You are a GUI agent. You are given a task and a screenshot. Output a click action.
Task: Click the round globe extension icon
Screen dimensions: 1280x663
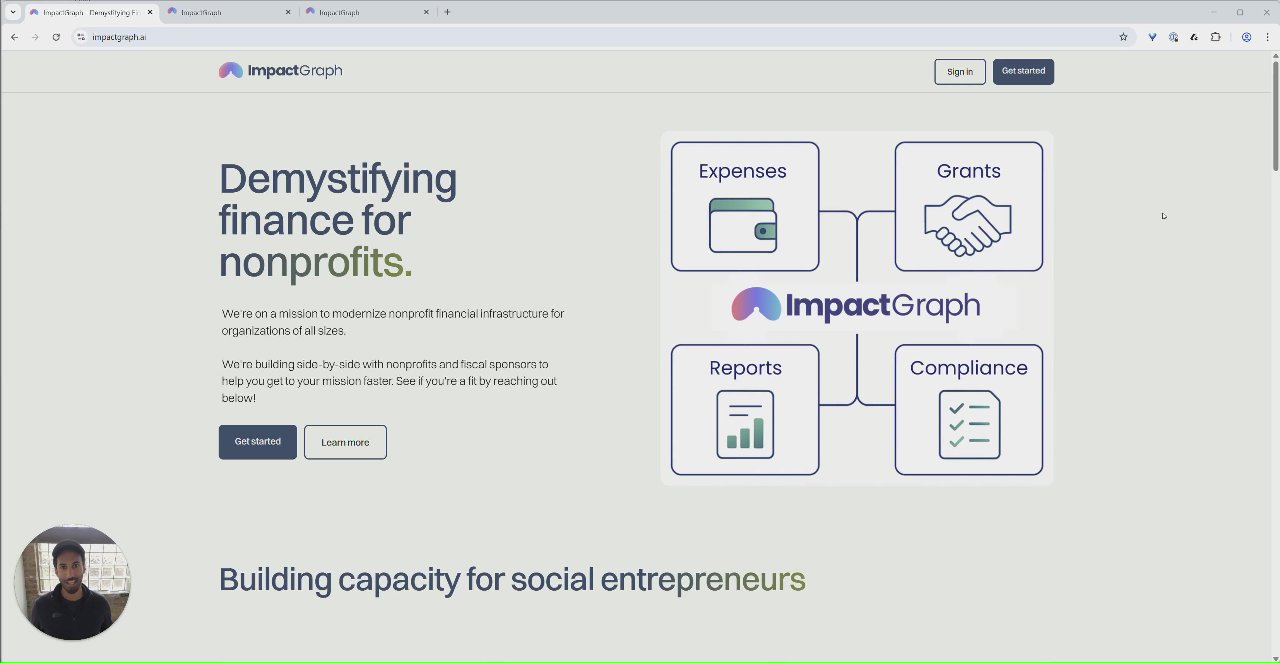pyautogui.click(x=1173, y=37)
